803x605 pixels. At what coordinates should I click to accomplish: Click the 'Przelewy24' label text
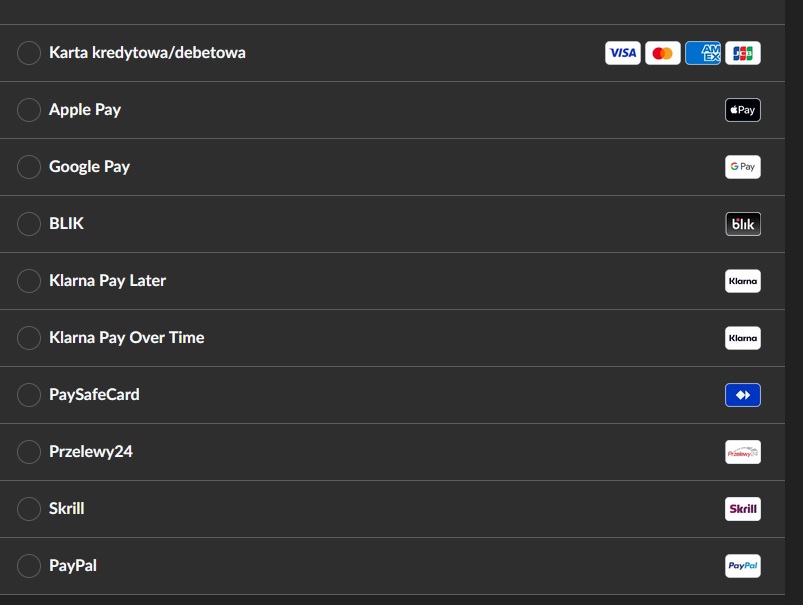(x=91, y=452)
